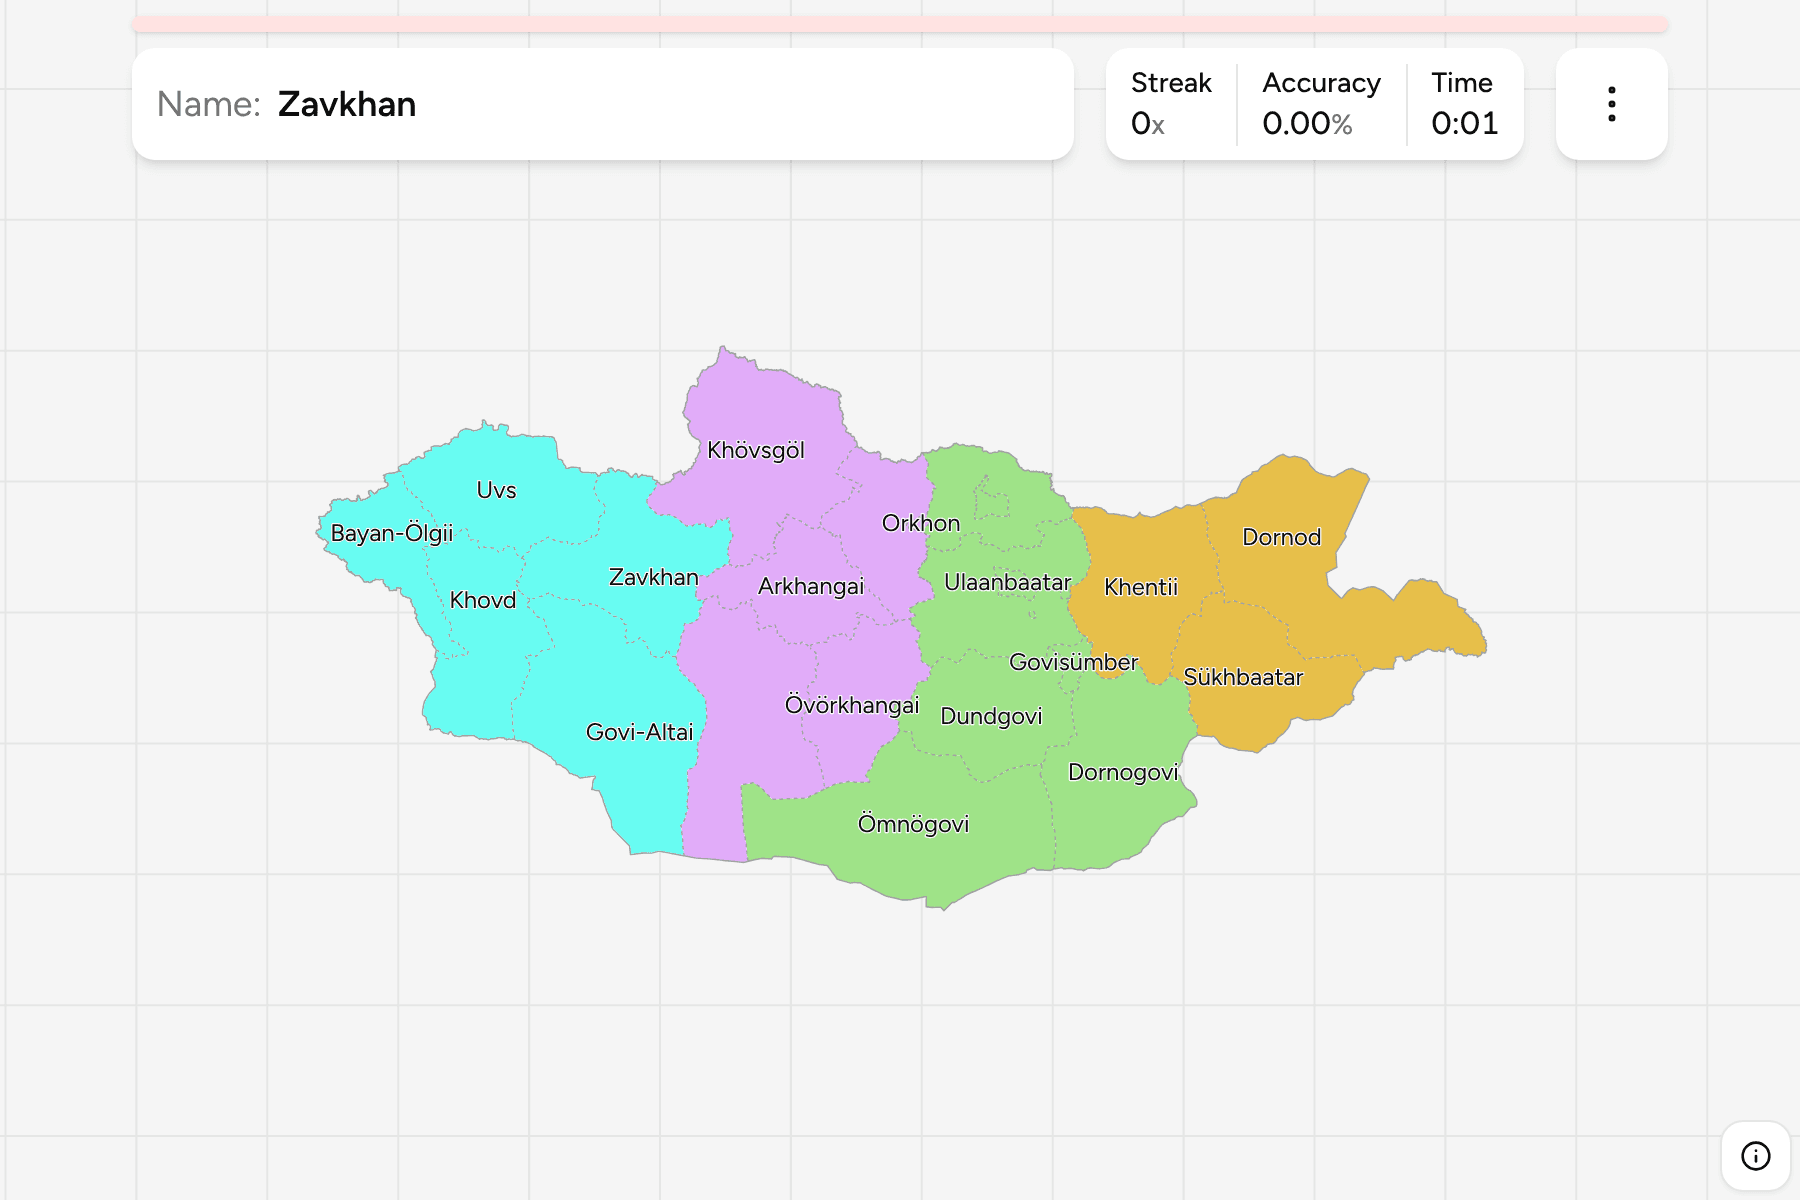1800x1200 pixels.
Task: Click the Streak counter value
Action: pos(1148,123)
